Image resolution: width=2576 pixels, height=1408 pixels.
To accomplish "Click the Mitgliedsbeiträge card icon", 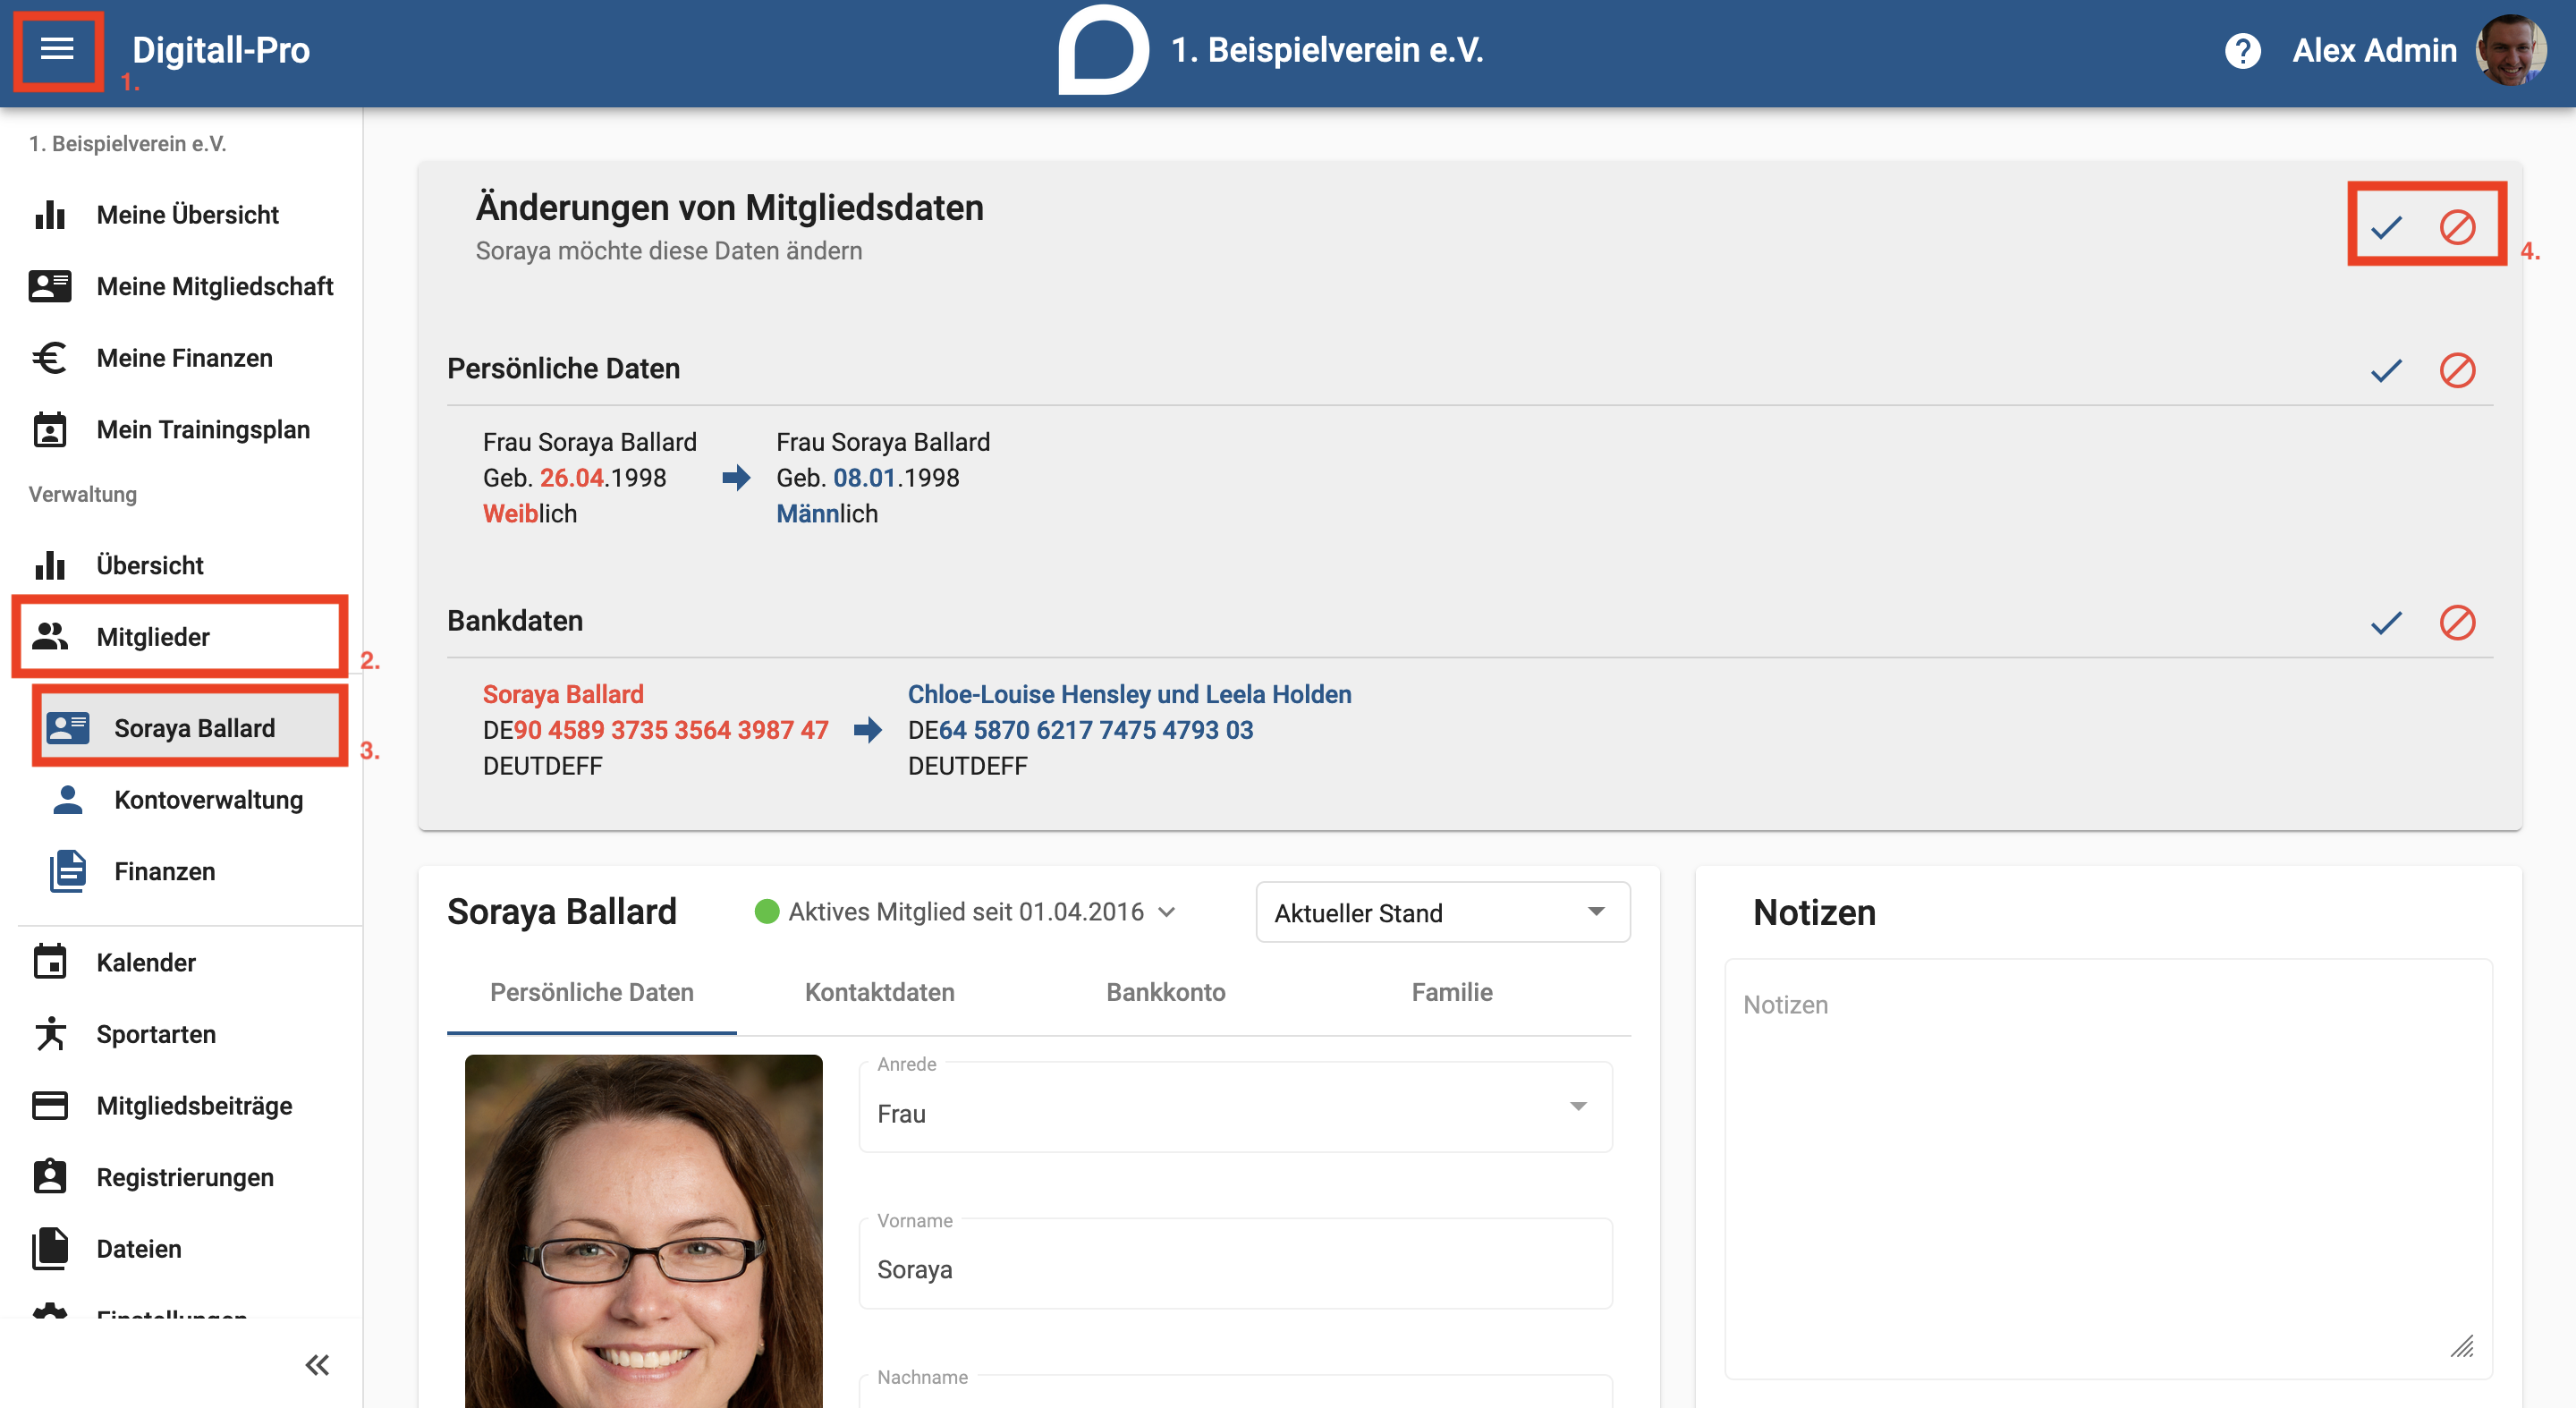I will [50, 1105].
